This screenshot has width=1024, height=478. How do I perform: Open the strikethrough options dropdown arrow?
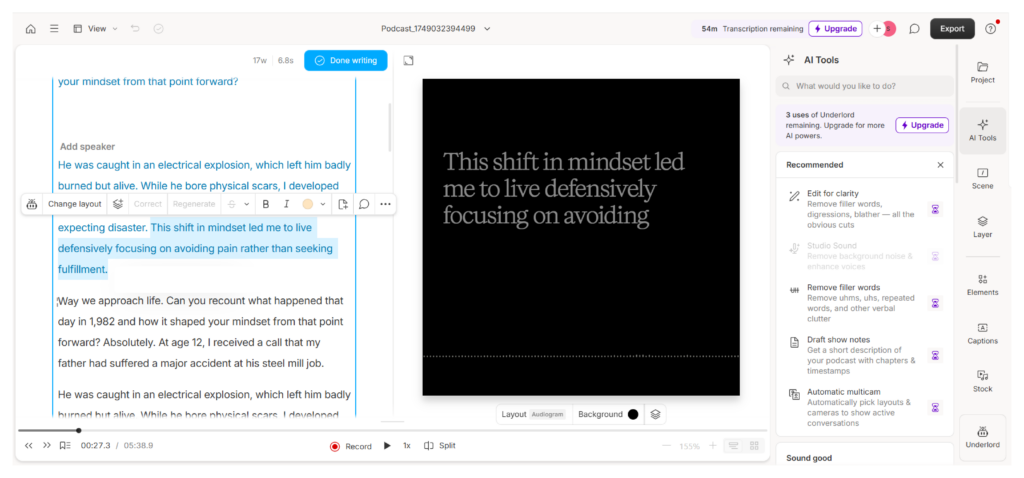[246, 204]
